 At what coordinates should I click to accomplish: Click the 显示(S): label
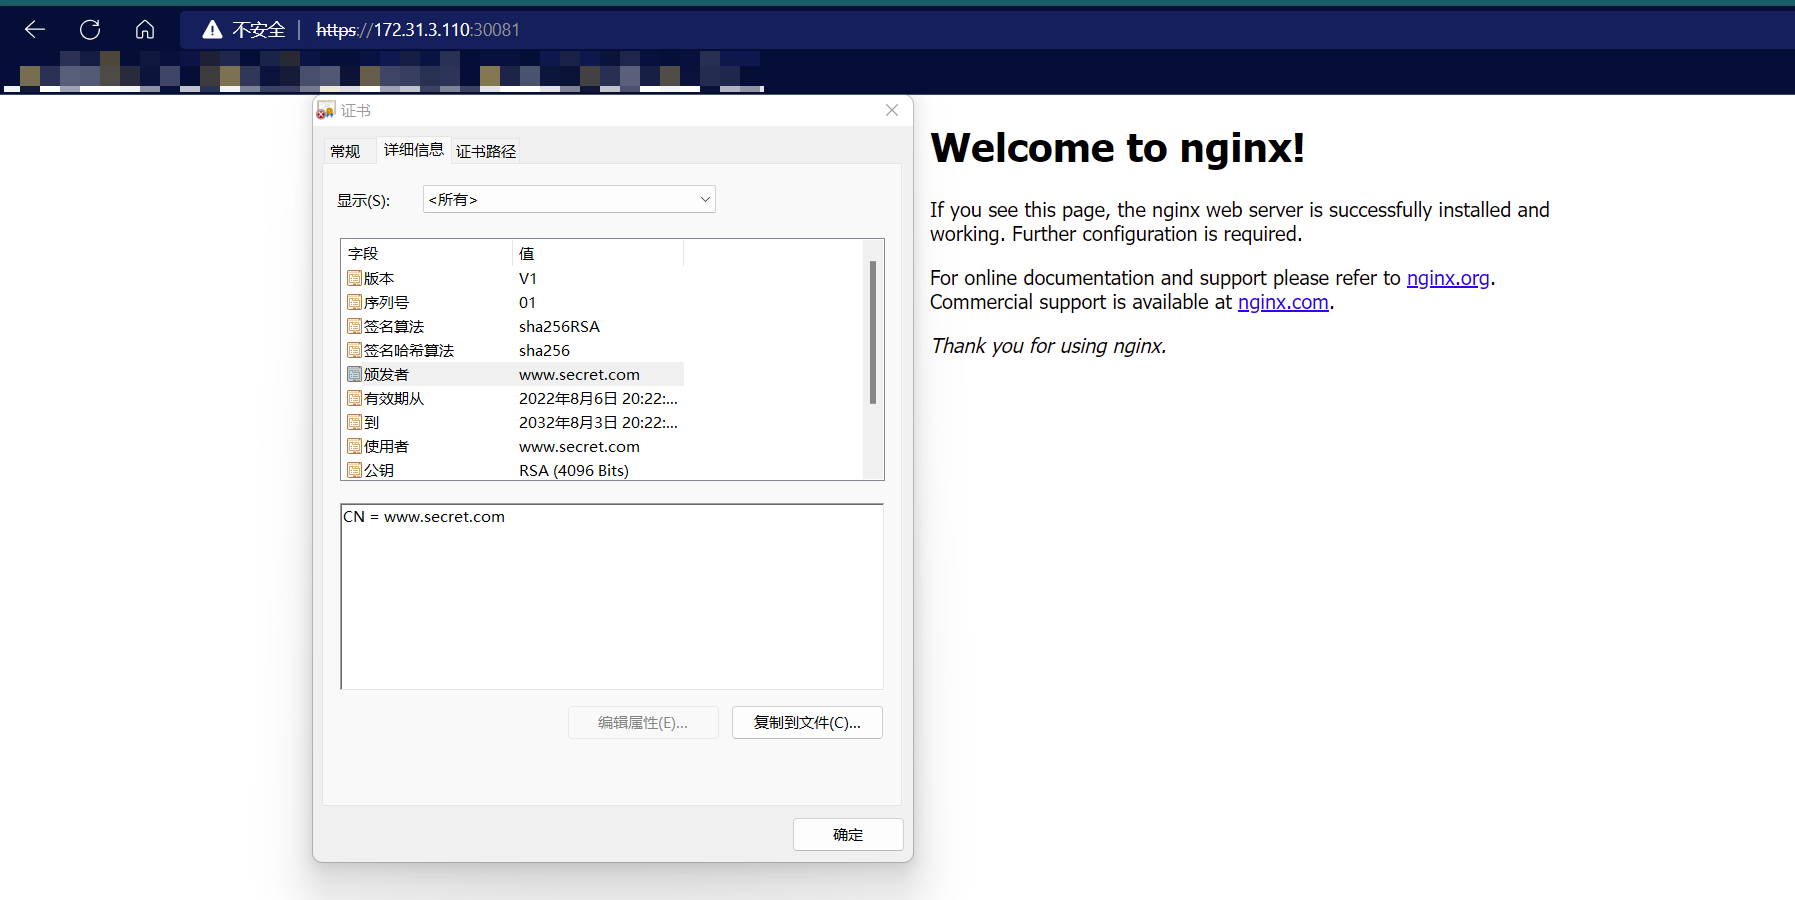(x=363, y=200)
